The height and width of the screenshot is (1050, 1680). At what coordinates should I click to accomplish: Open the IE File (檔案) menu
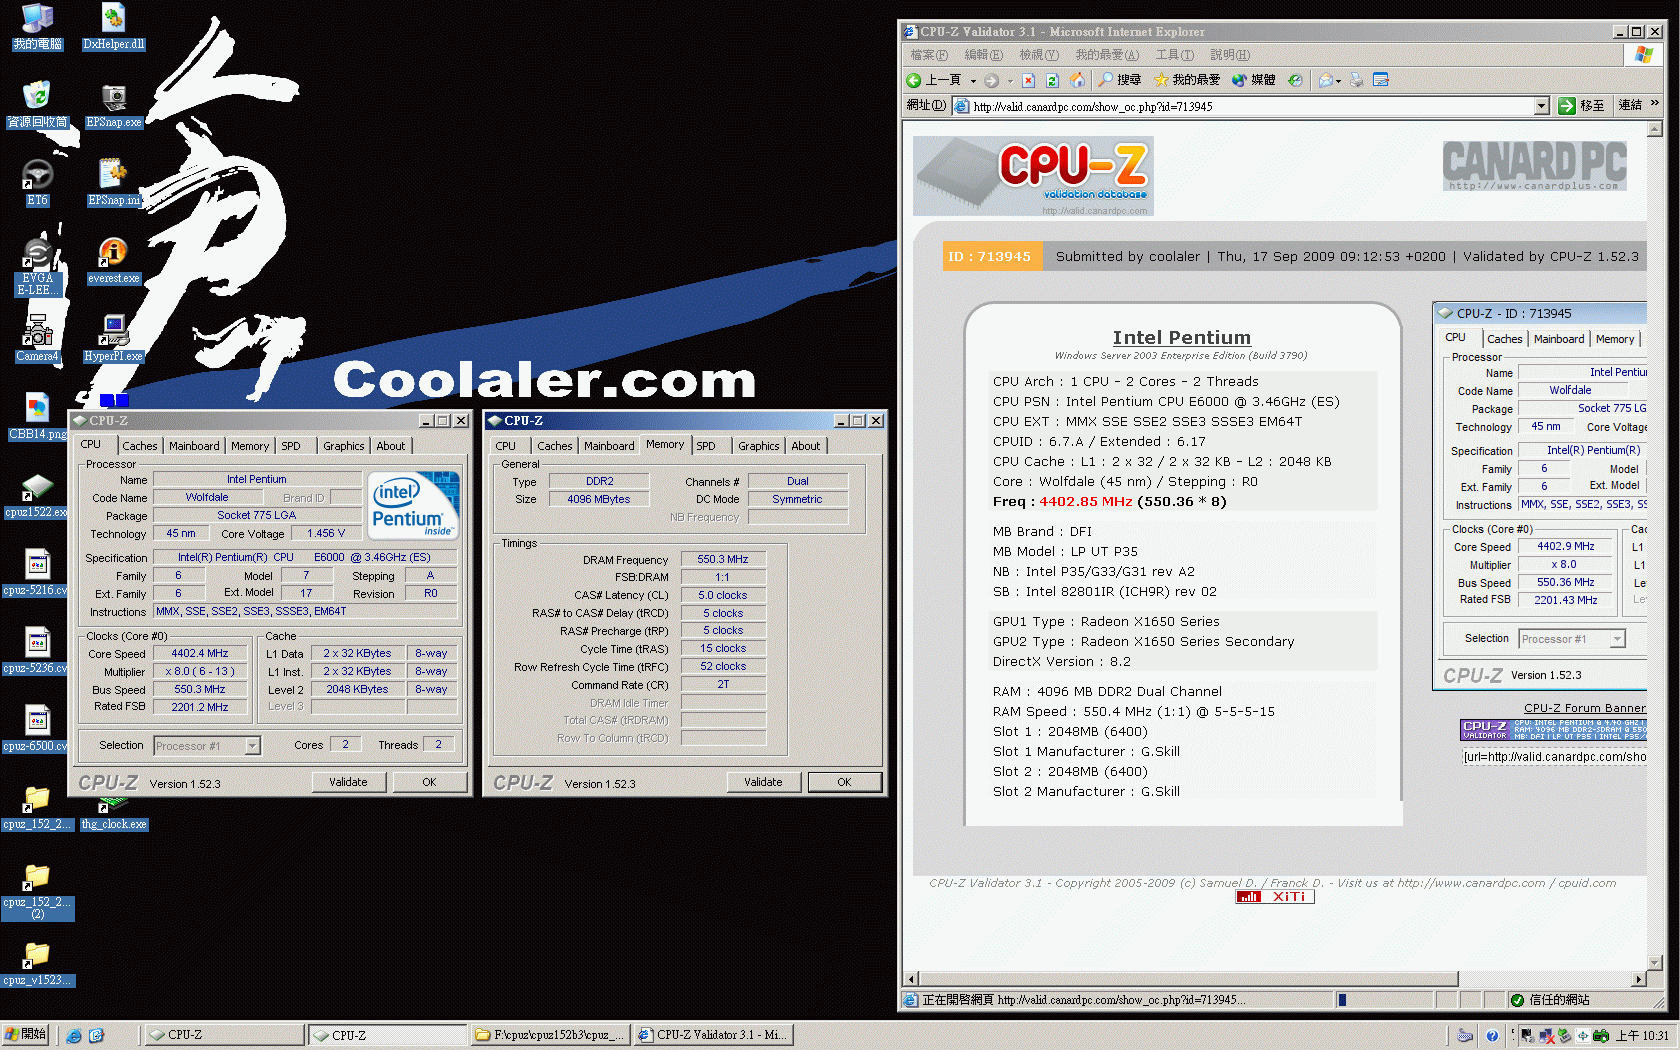(929, 55)
